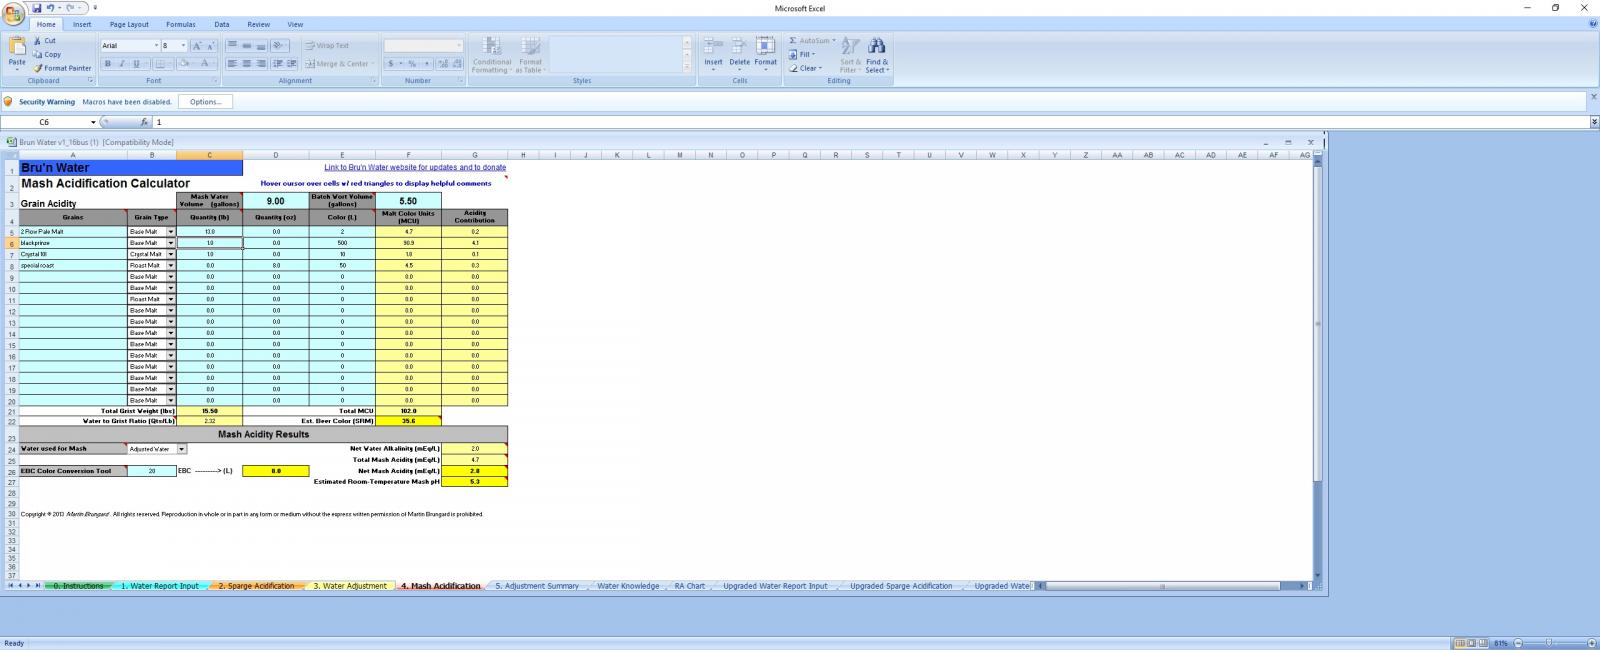The height and width of the screenshot is (650, 1600).
Task: Open Grain Type dropdown for 2 Row Pale Malt
Action: click(x=171, y=232)
